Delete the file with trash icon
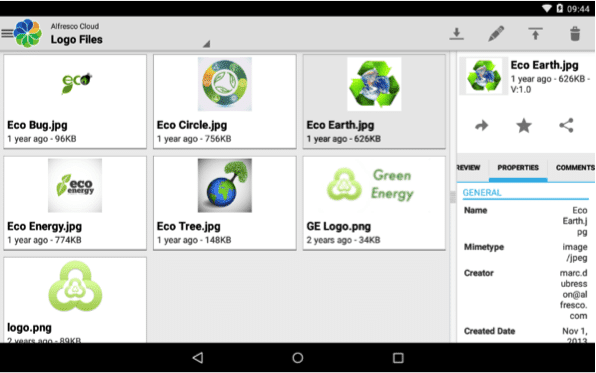Image resolution: width=596 pixels, height=373 pixels. tap(575, 34)
